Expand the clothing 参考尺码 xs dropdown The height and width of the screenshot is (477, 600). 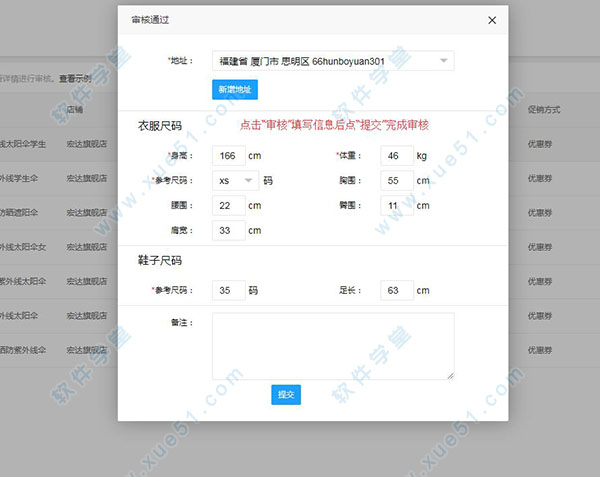(236, 181)
